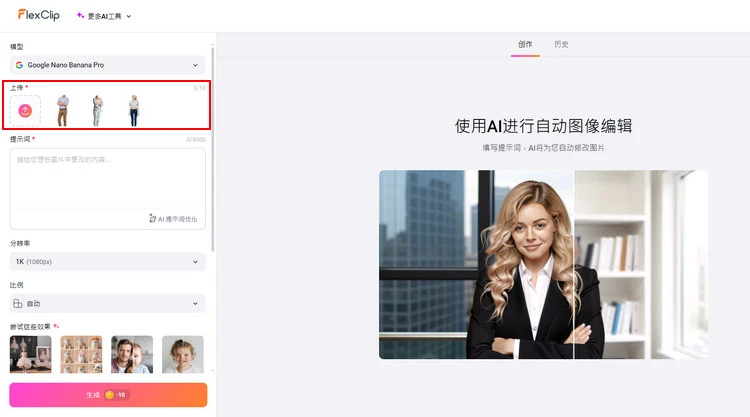Switch to the 历史 tab
The height and width of the screenshot is (417, 750).
coord(561,44)
